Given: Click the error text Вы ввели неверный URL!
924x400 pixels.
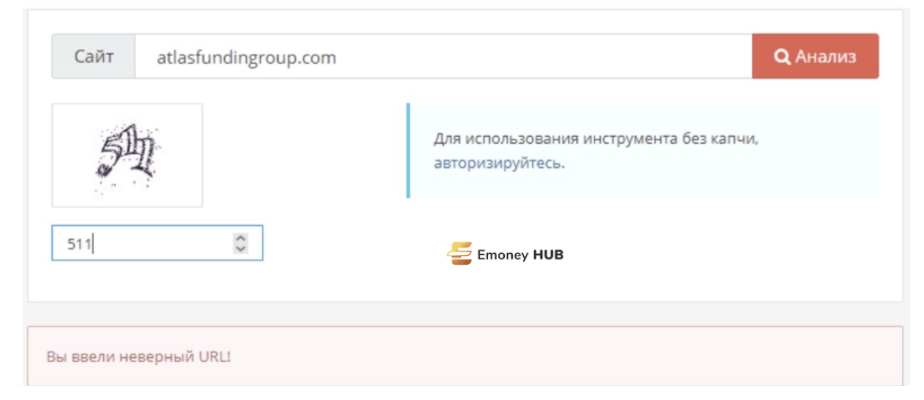Looking at the screenshot, I should click(x=138, y=357).
